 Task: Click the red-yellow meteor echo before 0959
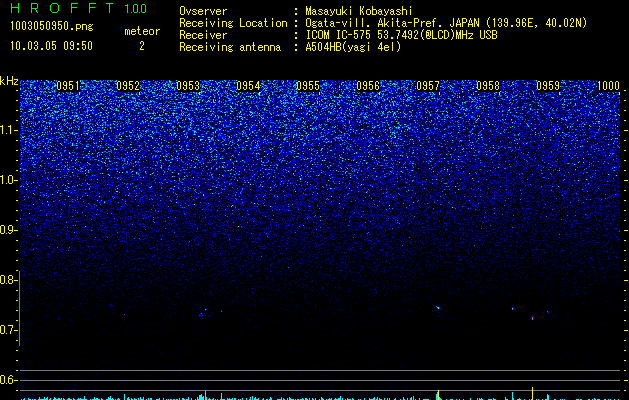(x=532, y=318)
